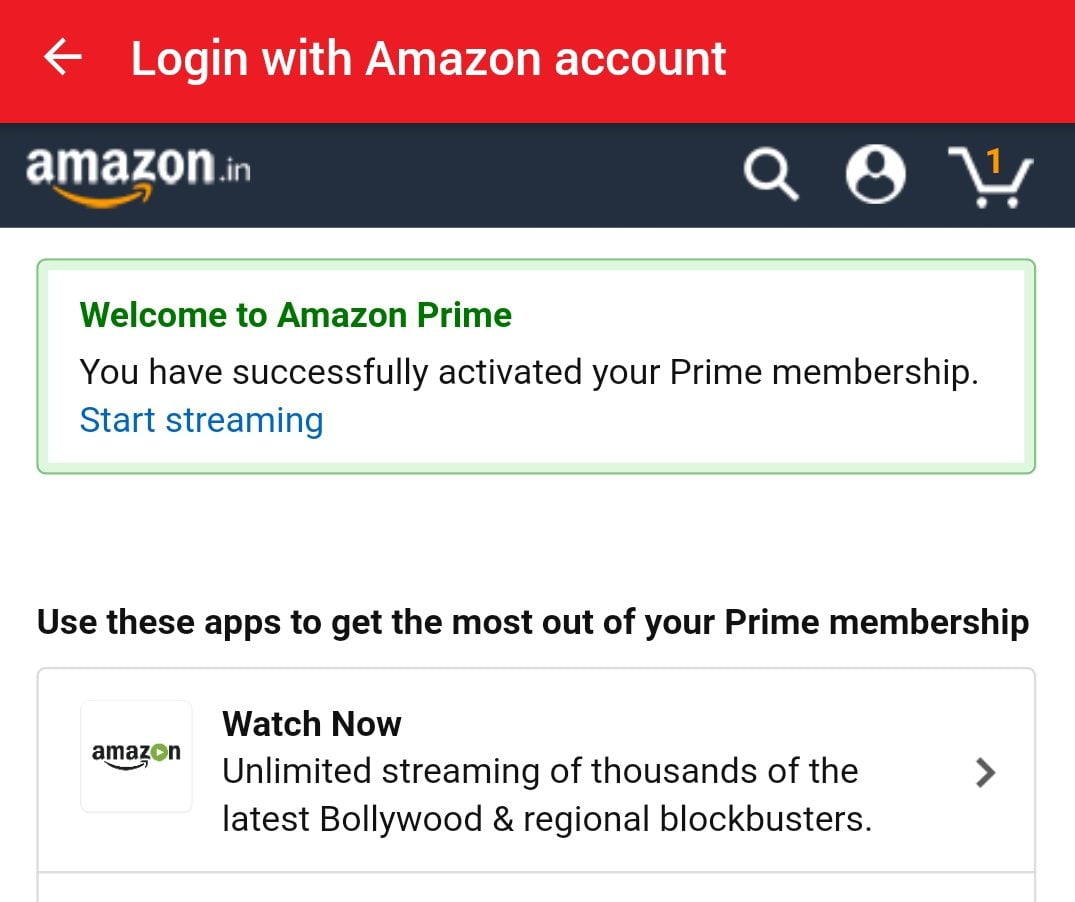
Task: Tap the .in domain suffix in the logo
Action: pos(235,169)
